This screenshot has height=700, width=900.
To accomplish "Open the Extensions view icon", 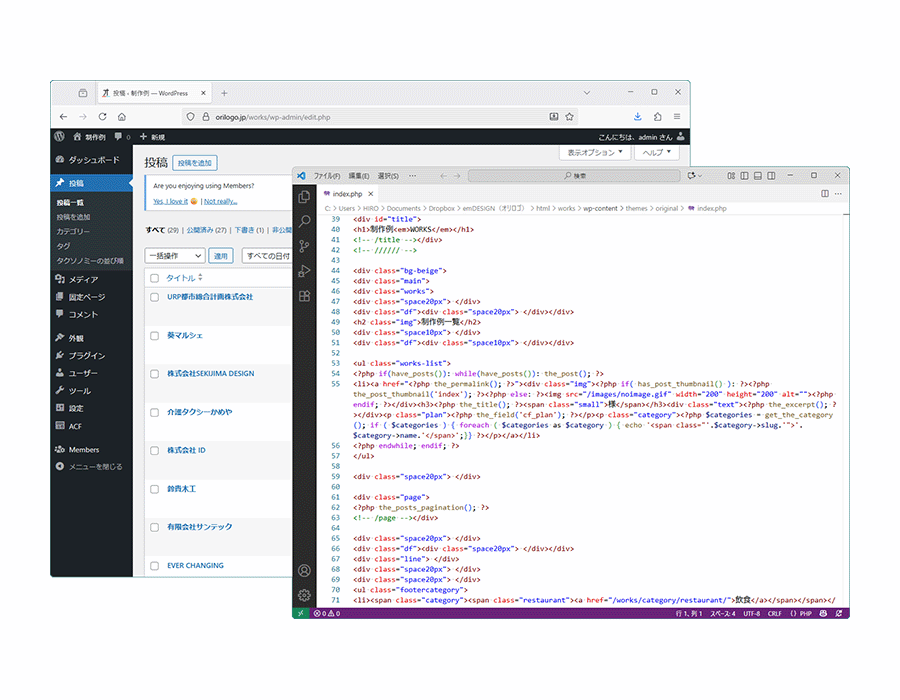I will pyautogui.click(x=305, y=296).
